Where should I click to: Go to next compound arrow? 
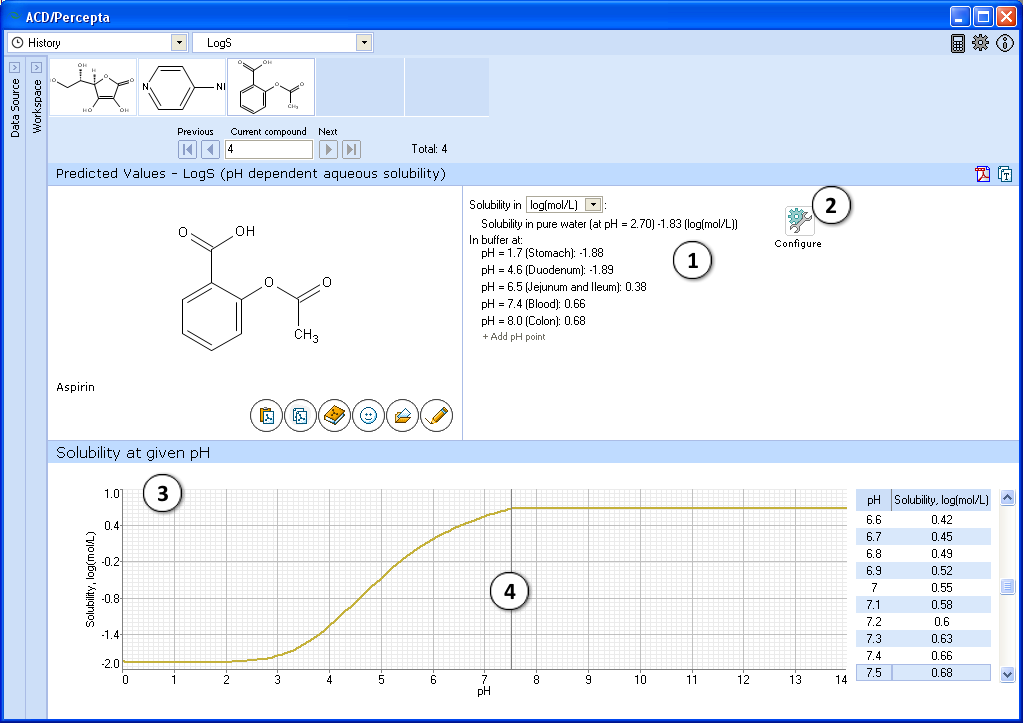(x=328, y=149)
